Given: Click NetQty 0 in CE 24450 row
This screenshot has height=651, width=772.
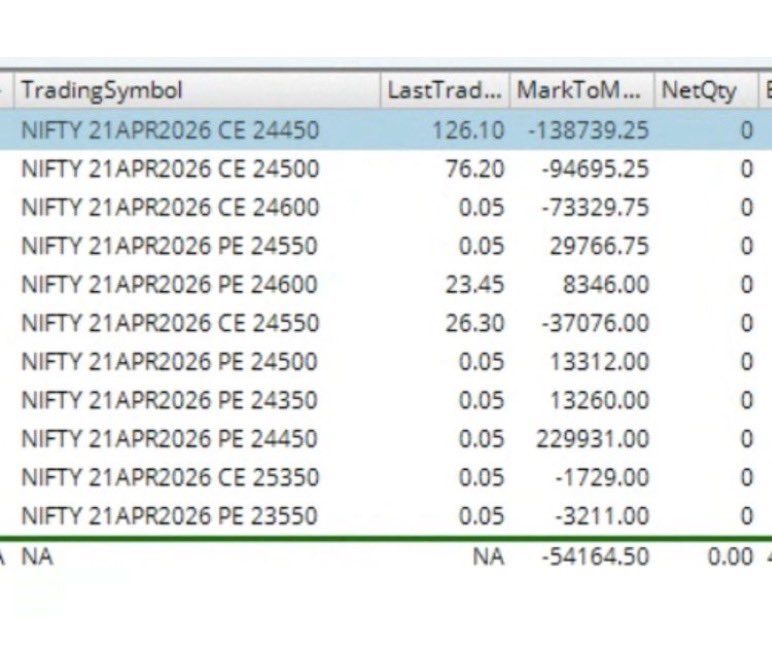Looking at the screenshot, I should [747, 130].
